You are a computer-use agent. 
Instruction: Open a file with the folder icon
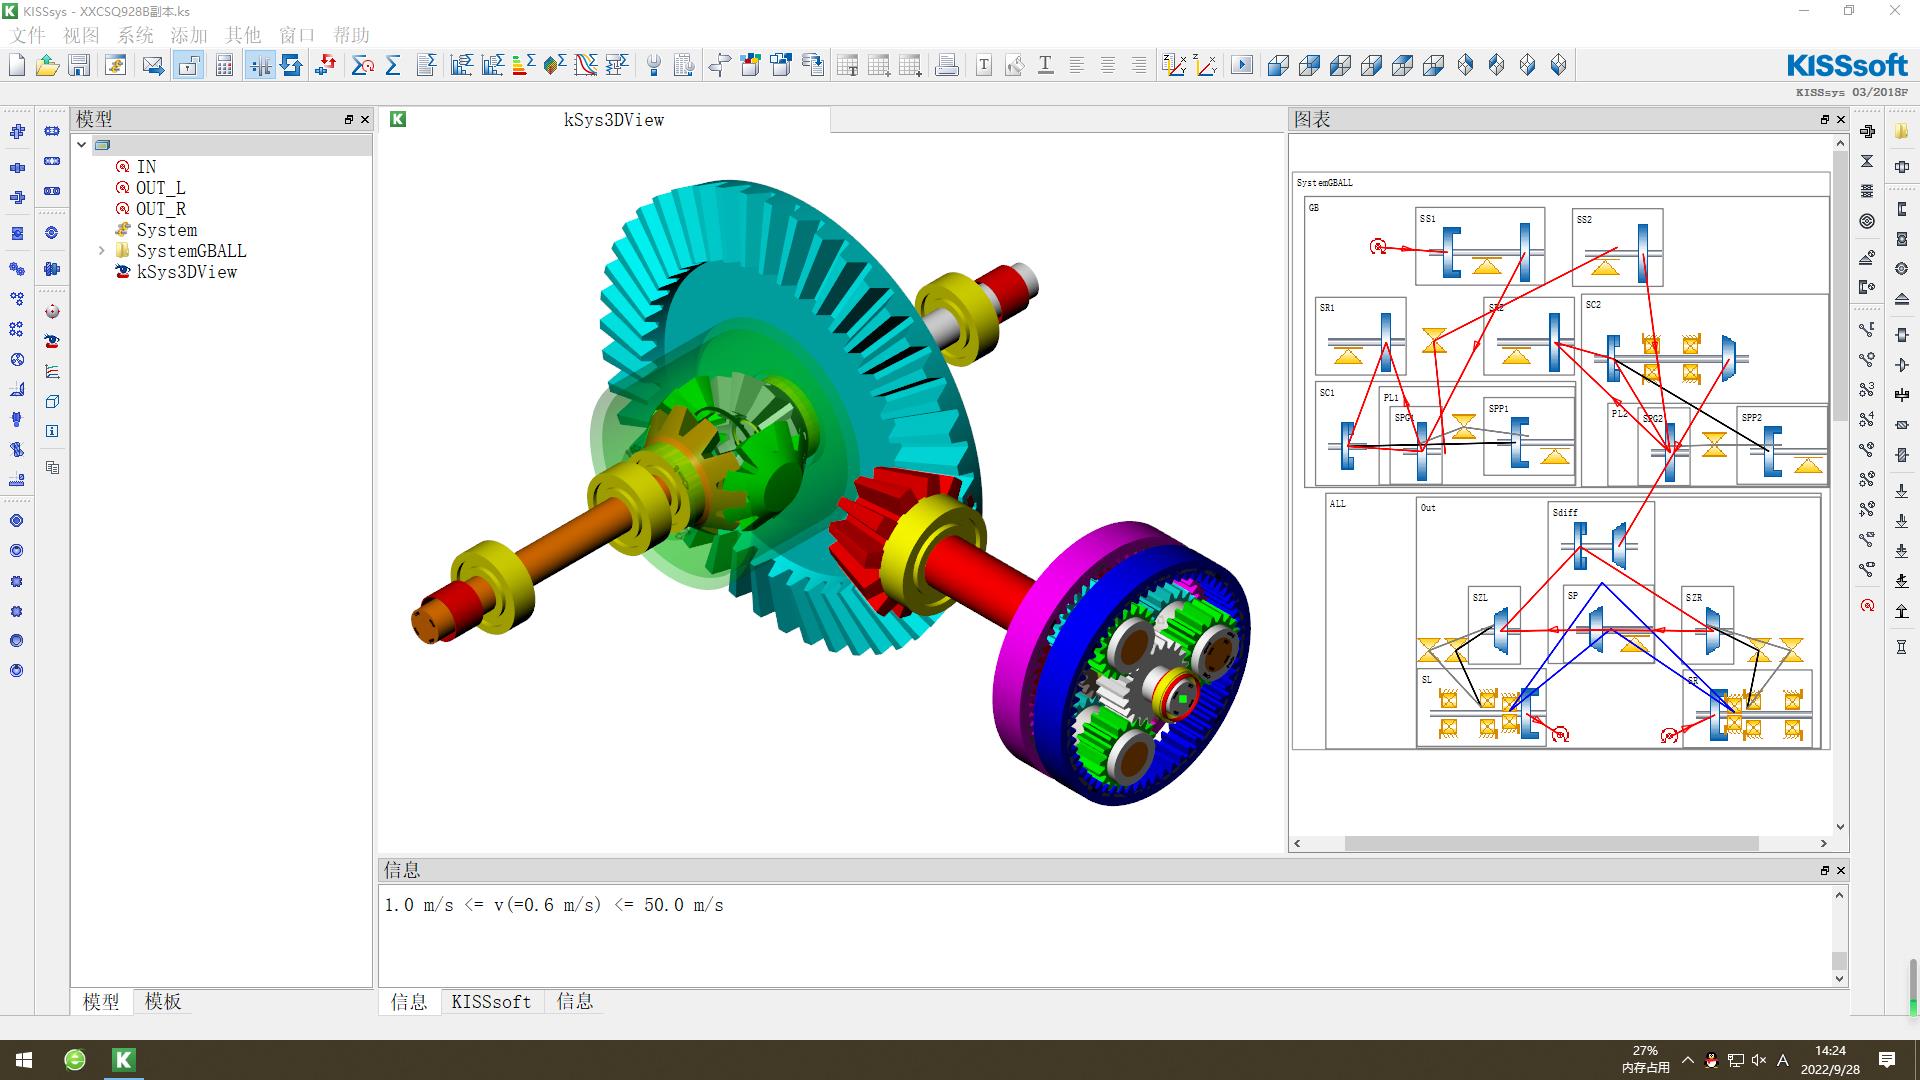[47, 66]
